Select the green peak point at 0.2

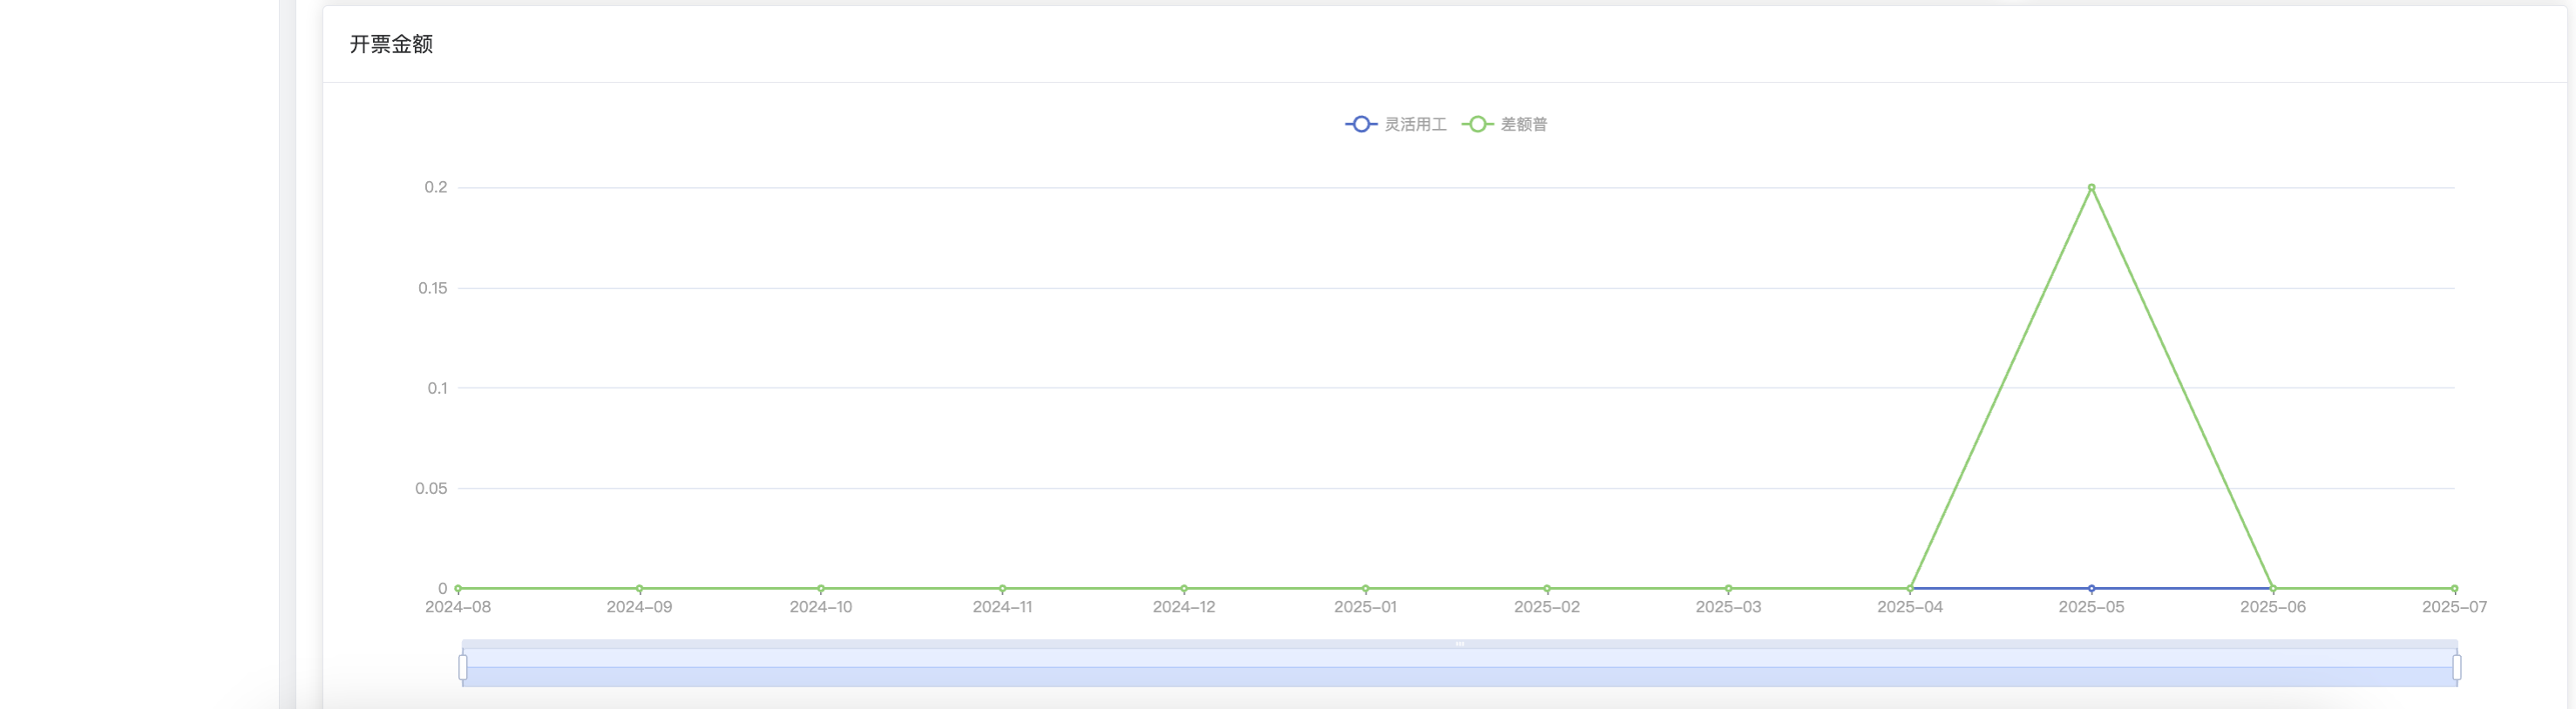tap(2091, 188)
